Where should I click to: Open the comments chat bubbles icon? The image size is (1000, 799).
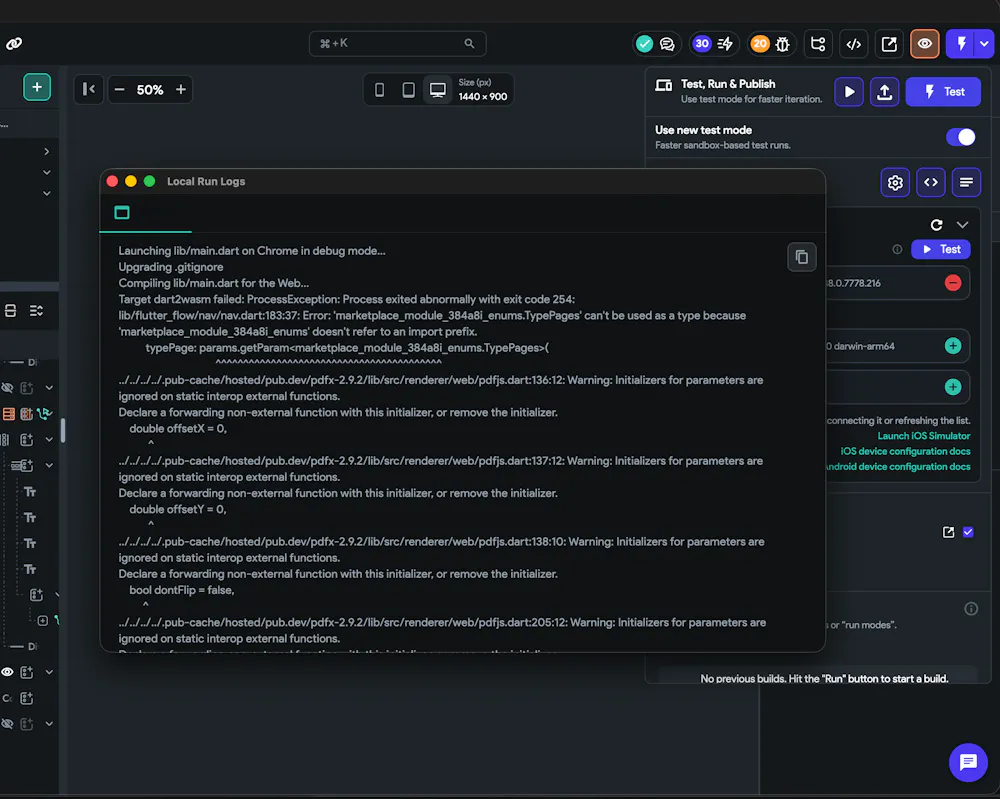(667, 44)
